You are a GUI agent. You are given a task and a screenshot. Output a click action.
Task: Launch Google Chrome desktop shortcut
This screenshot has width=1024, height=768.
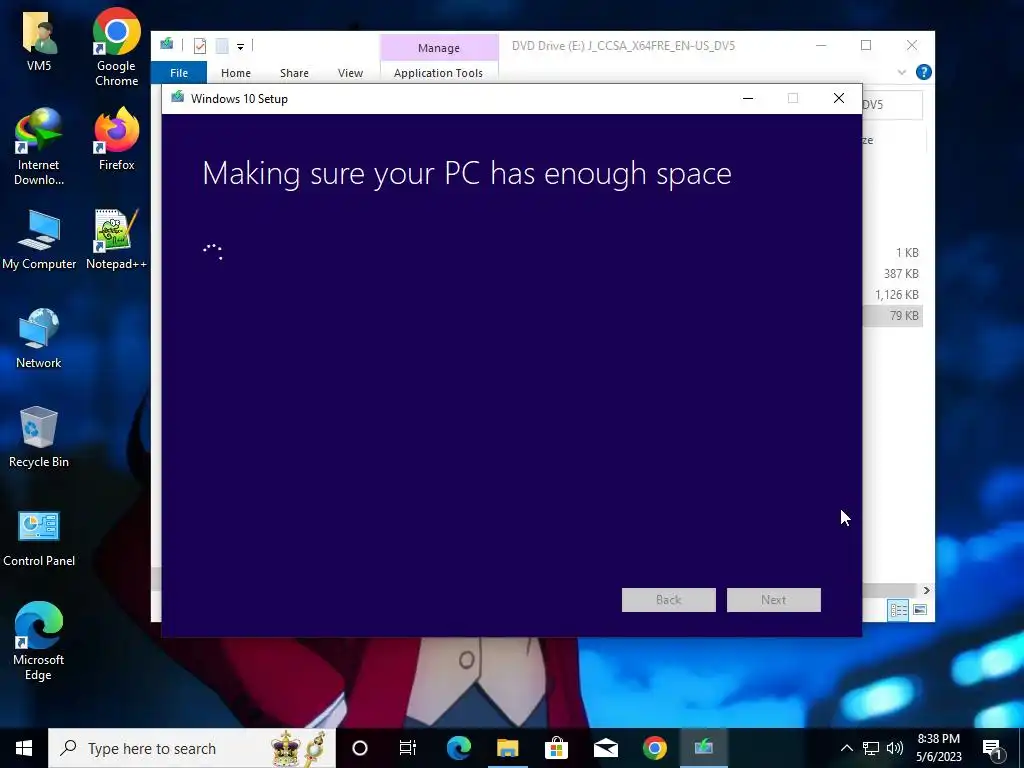(116, 46)
